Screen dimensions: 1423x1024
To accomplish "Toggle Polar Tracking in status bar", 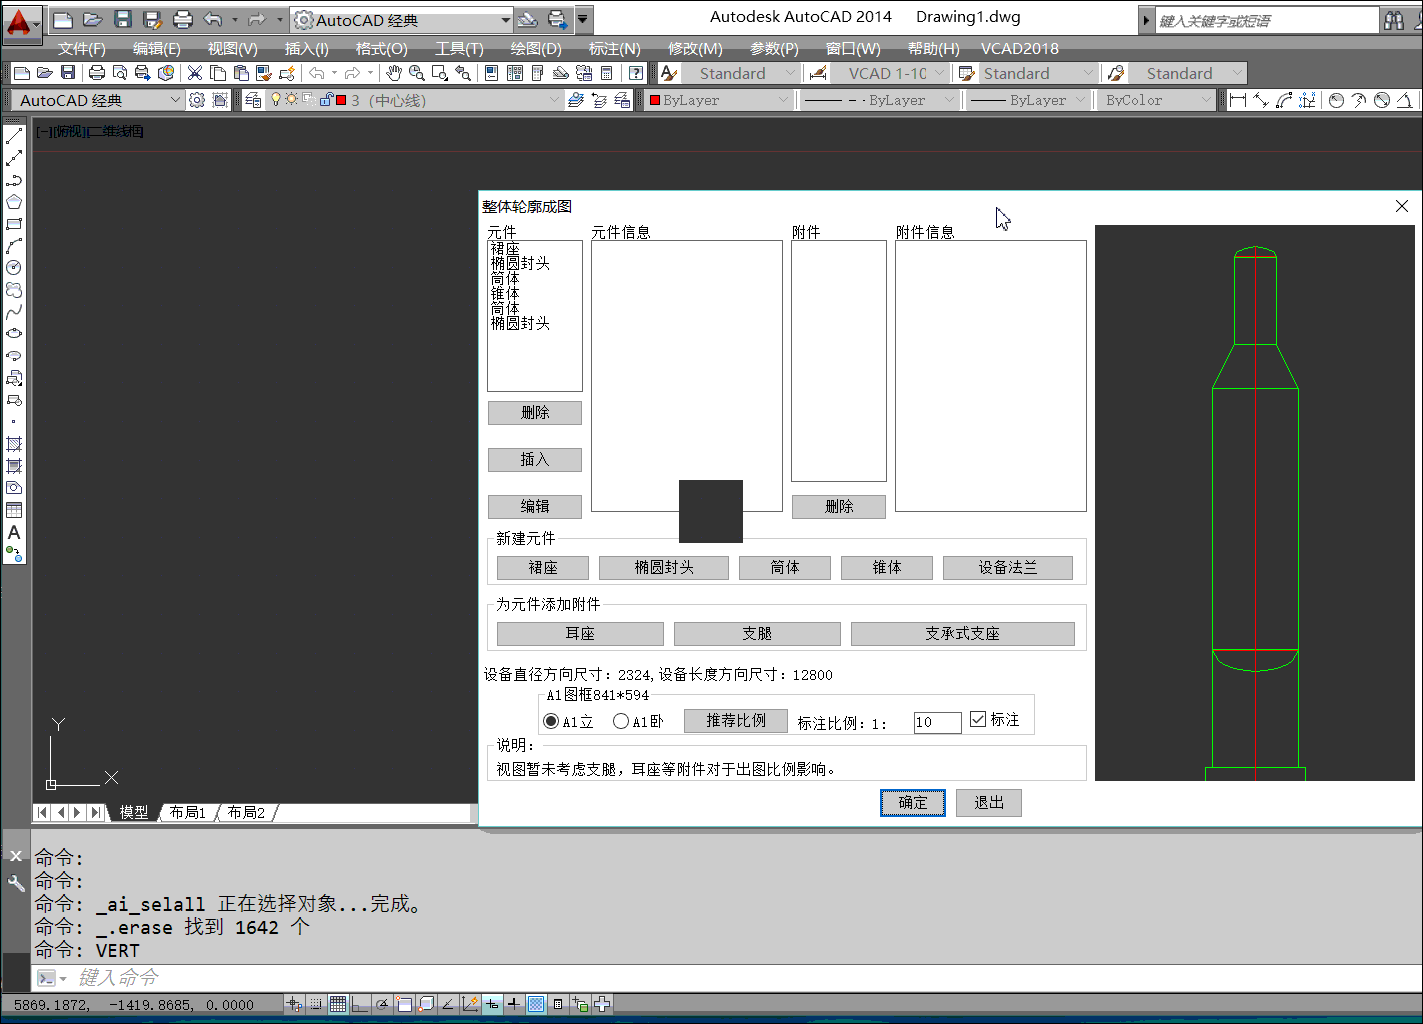I will [x=382, y=1004].
